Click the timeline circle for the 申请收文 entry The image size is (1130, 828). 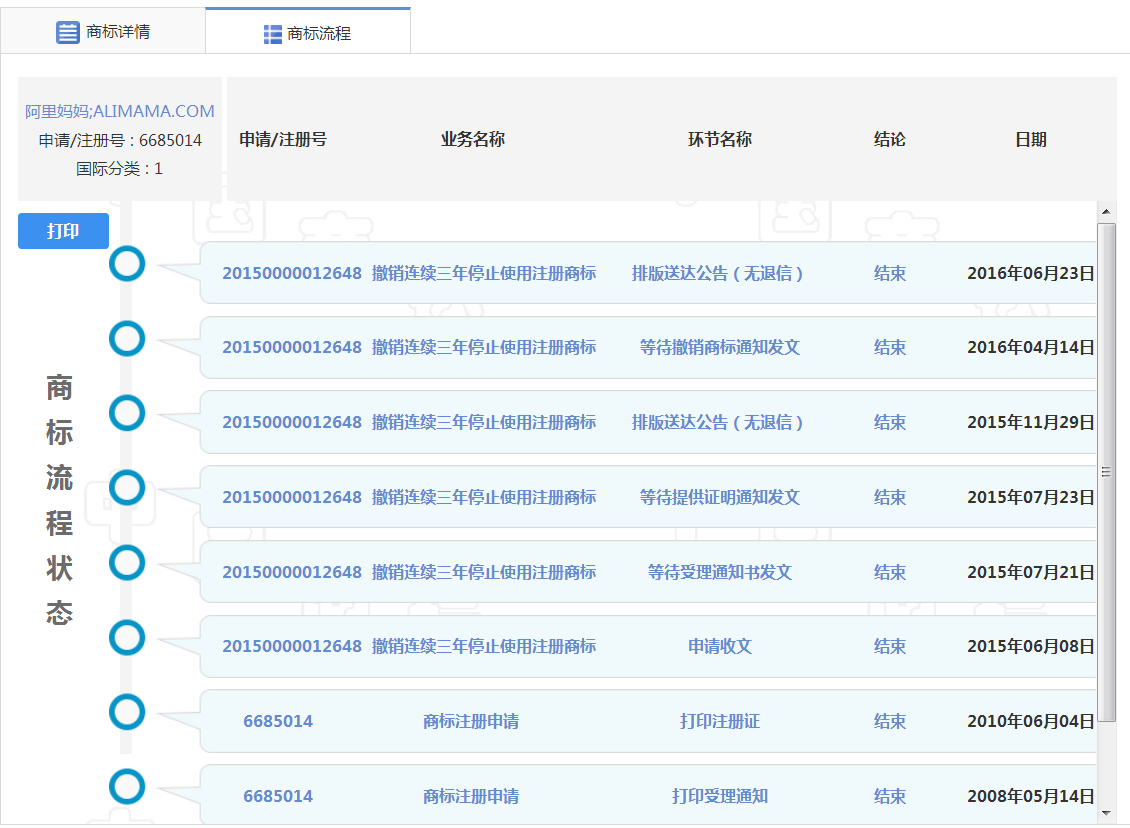coord(127,637)
